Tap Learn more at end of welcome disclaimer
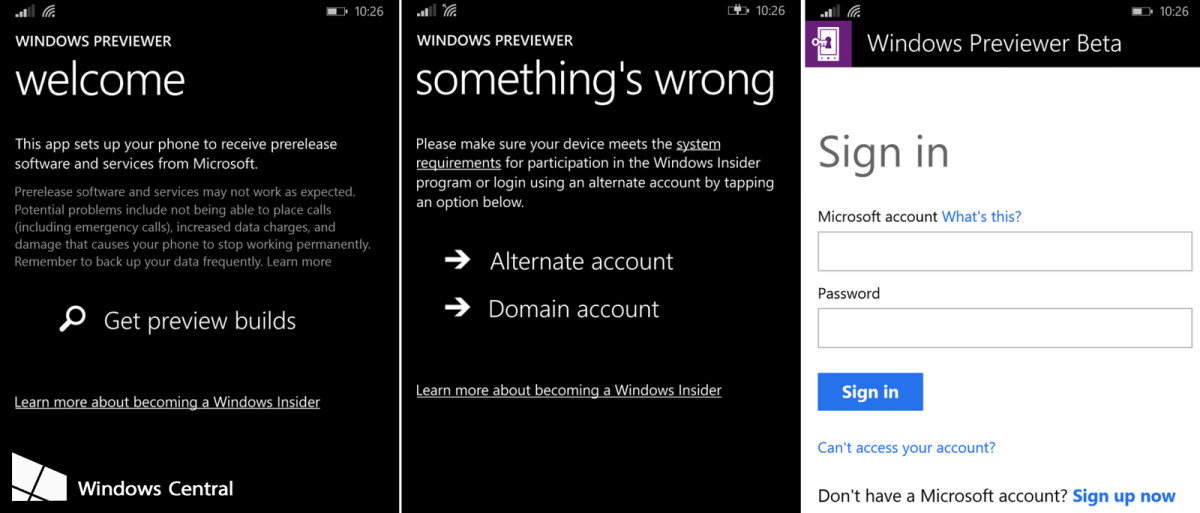Image resolution: width=1200 pixels, height=513 pixels. pyautogui.click(x=299, y=261)
